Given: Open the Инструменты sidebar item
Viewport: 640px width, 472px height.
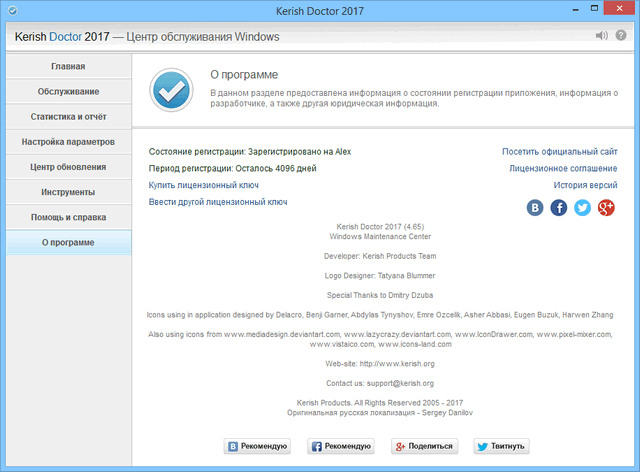Looking at the screenshot, I should click(67, 192).
